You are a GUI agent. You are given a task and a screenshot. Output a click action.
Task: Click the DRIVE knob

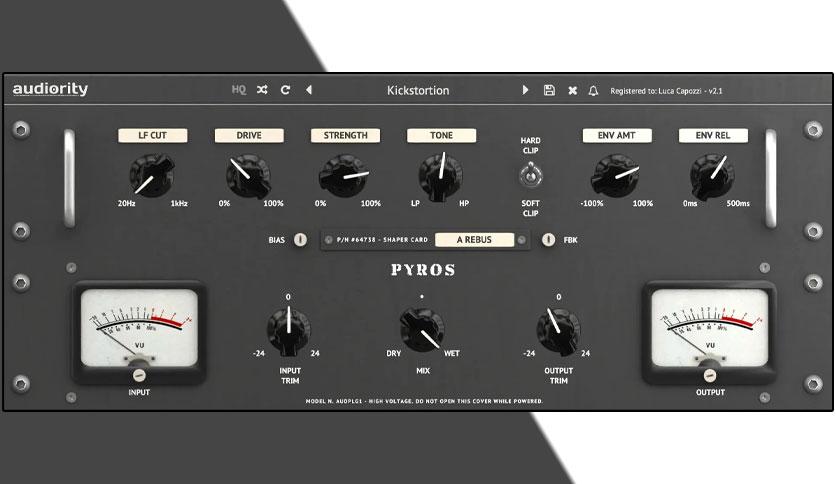tap(248, 176)
